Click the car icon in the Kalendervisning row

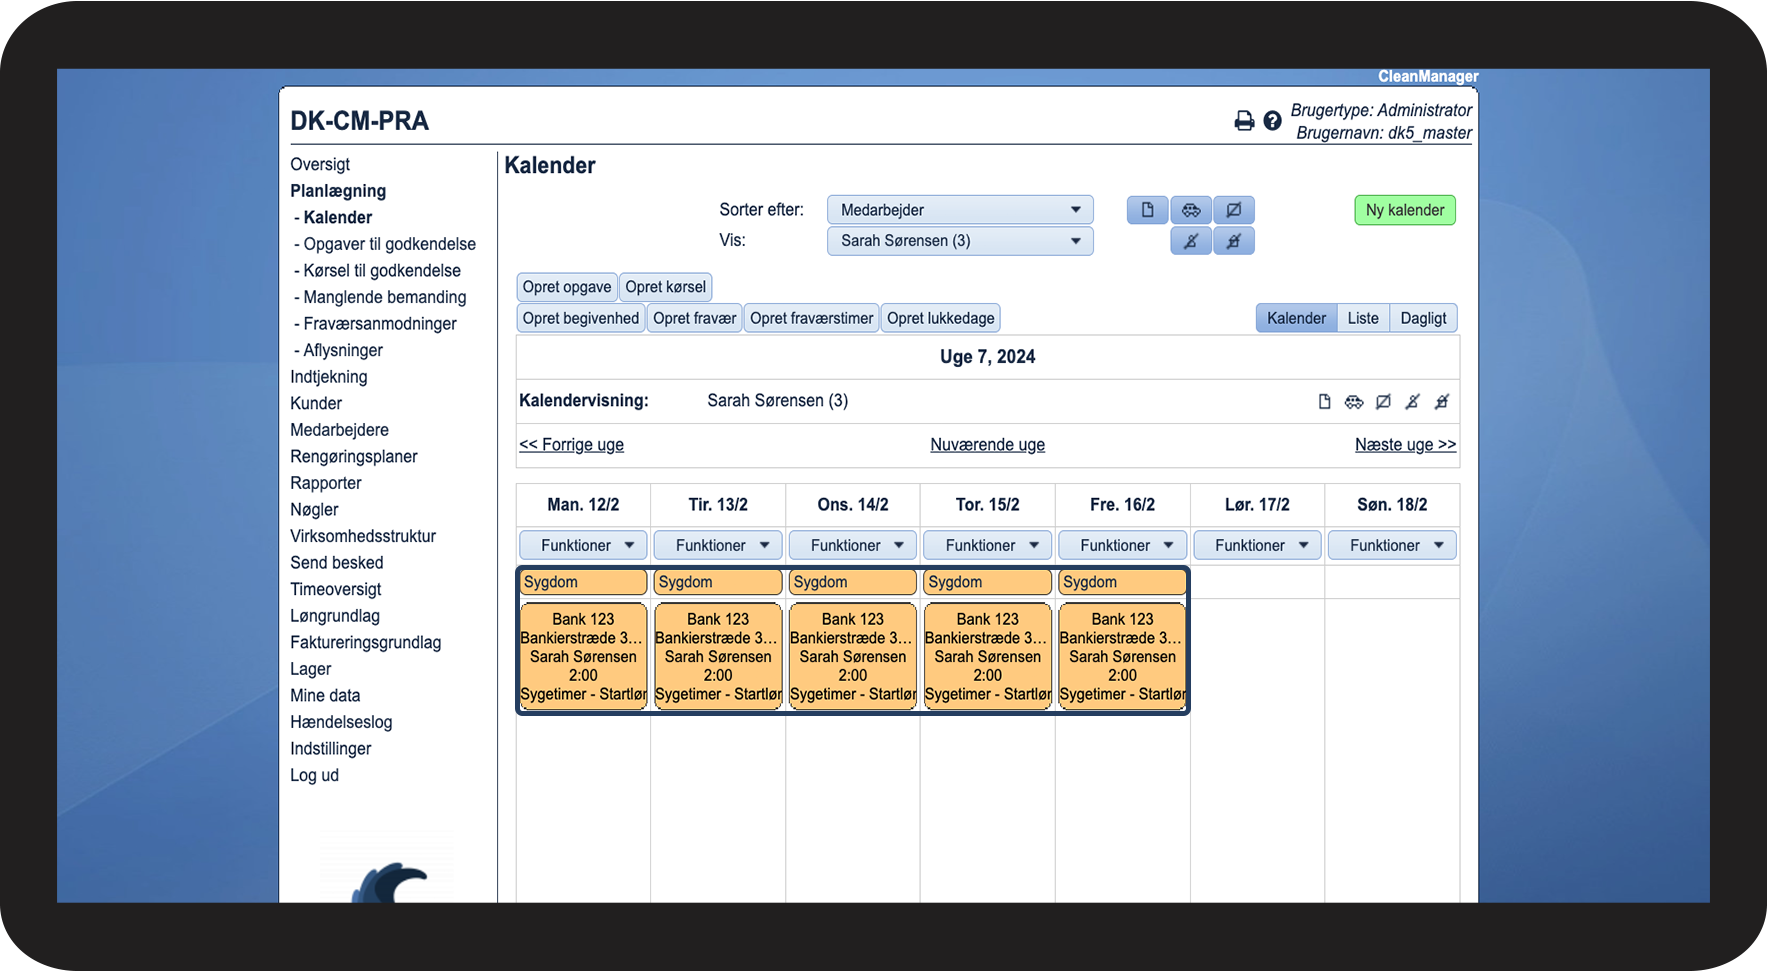[1353, 402]
